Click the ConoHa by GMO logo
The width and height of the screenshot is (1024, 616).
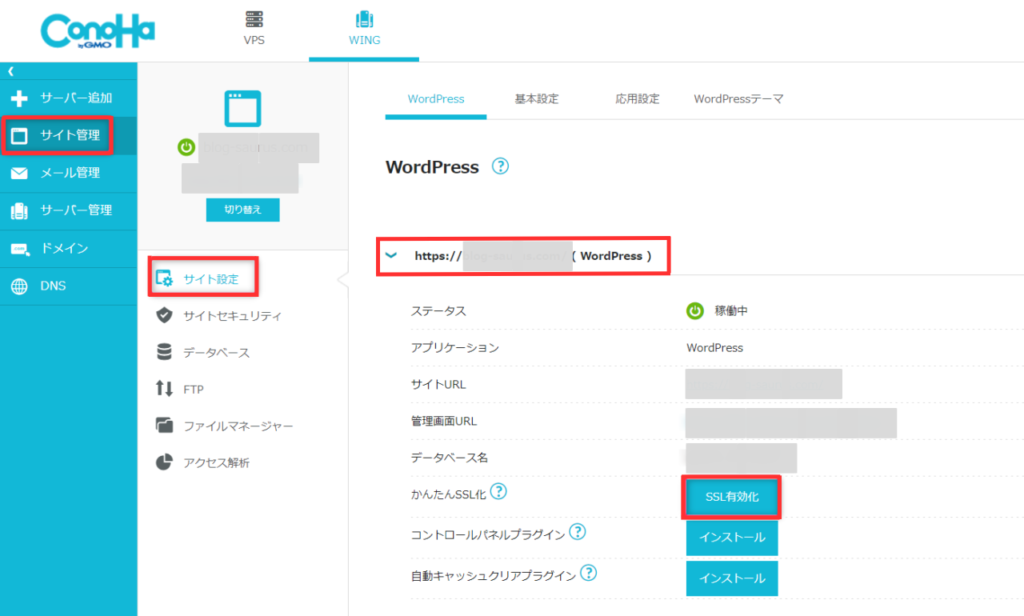tap(98, 31)
